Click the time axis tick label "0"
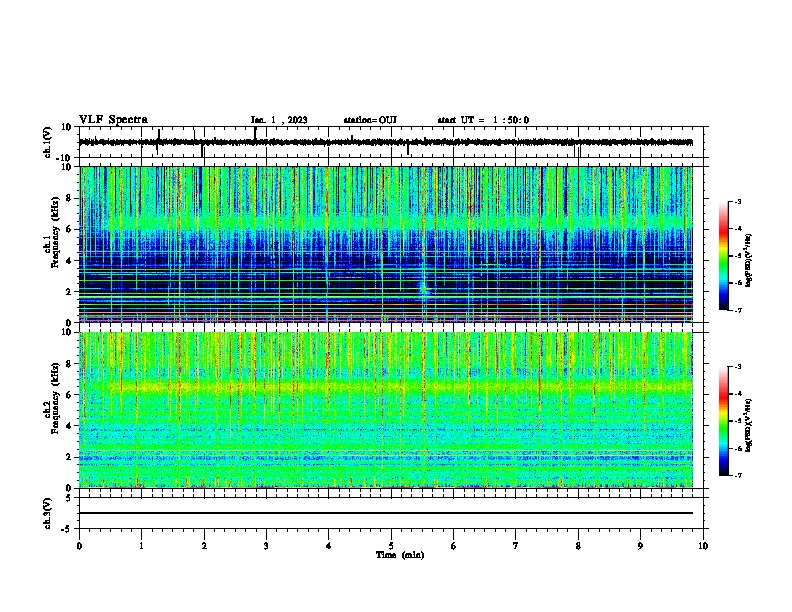Screen dimensions: 792x612 coord(79,546)
